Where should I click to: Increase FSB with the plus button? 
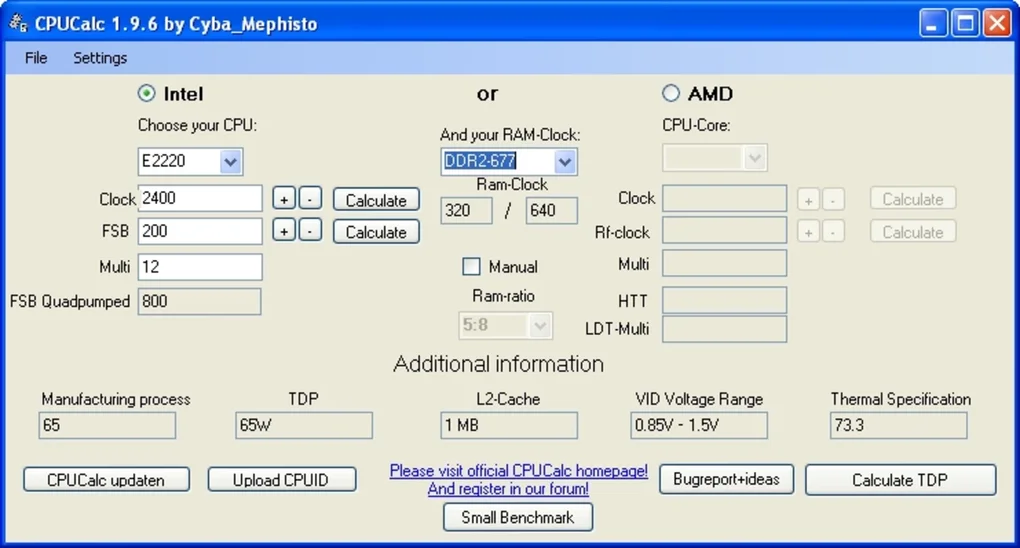coord(284,230)
